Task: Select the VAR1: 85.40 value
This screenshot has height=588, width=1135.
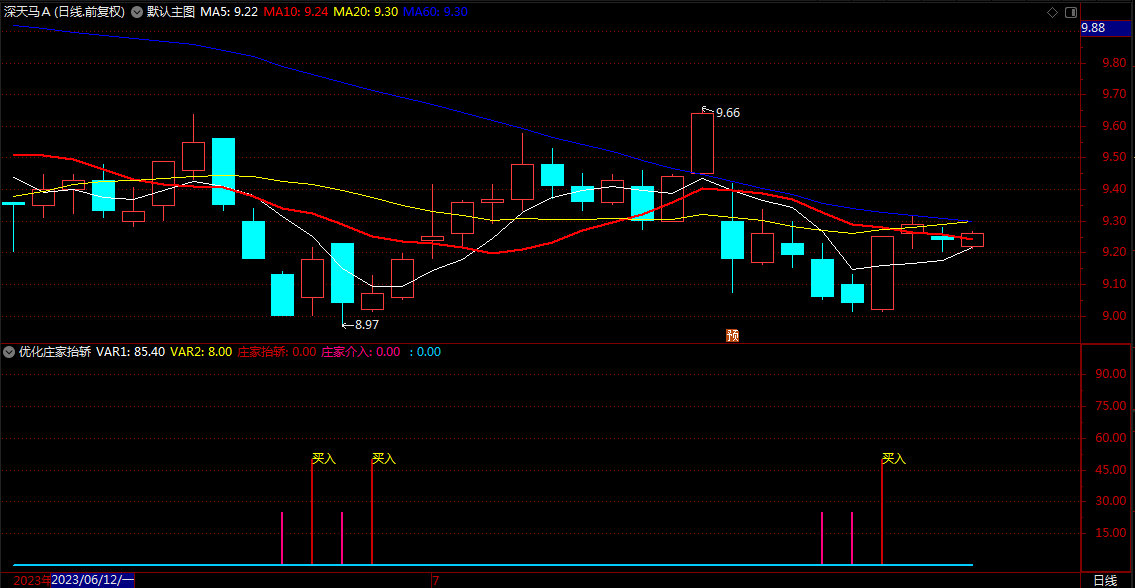Action: (x=130, y=352)
